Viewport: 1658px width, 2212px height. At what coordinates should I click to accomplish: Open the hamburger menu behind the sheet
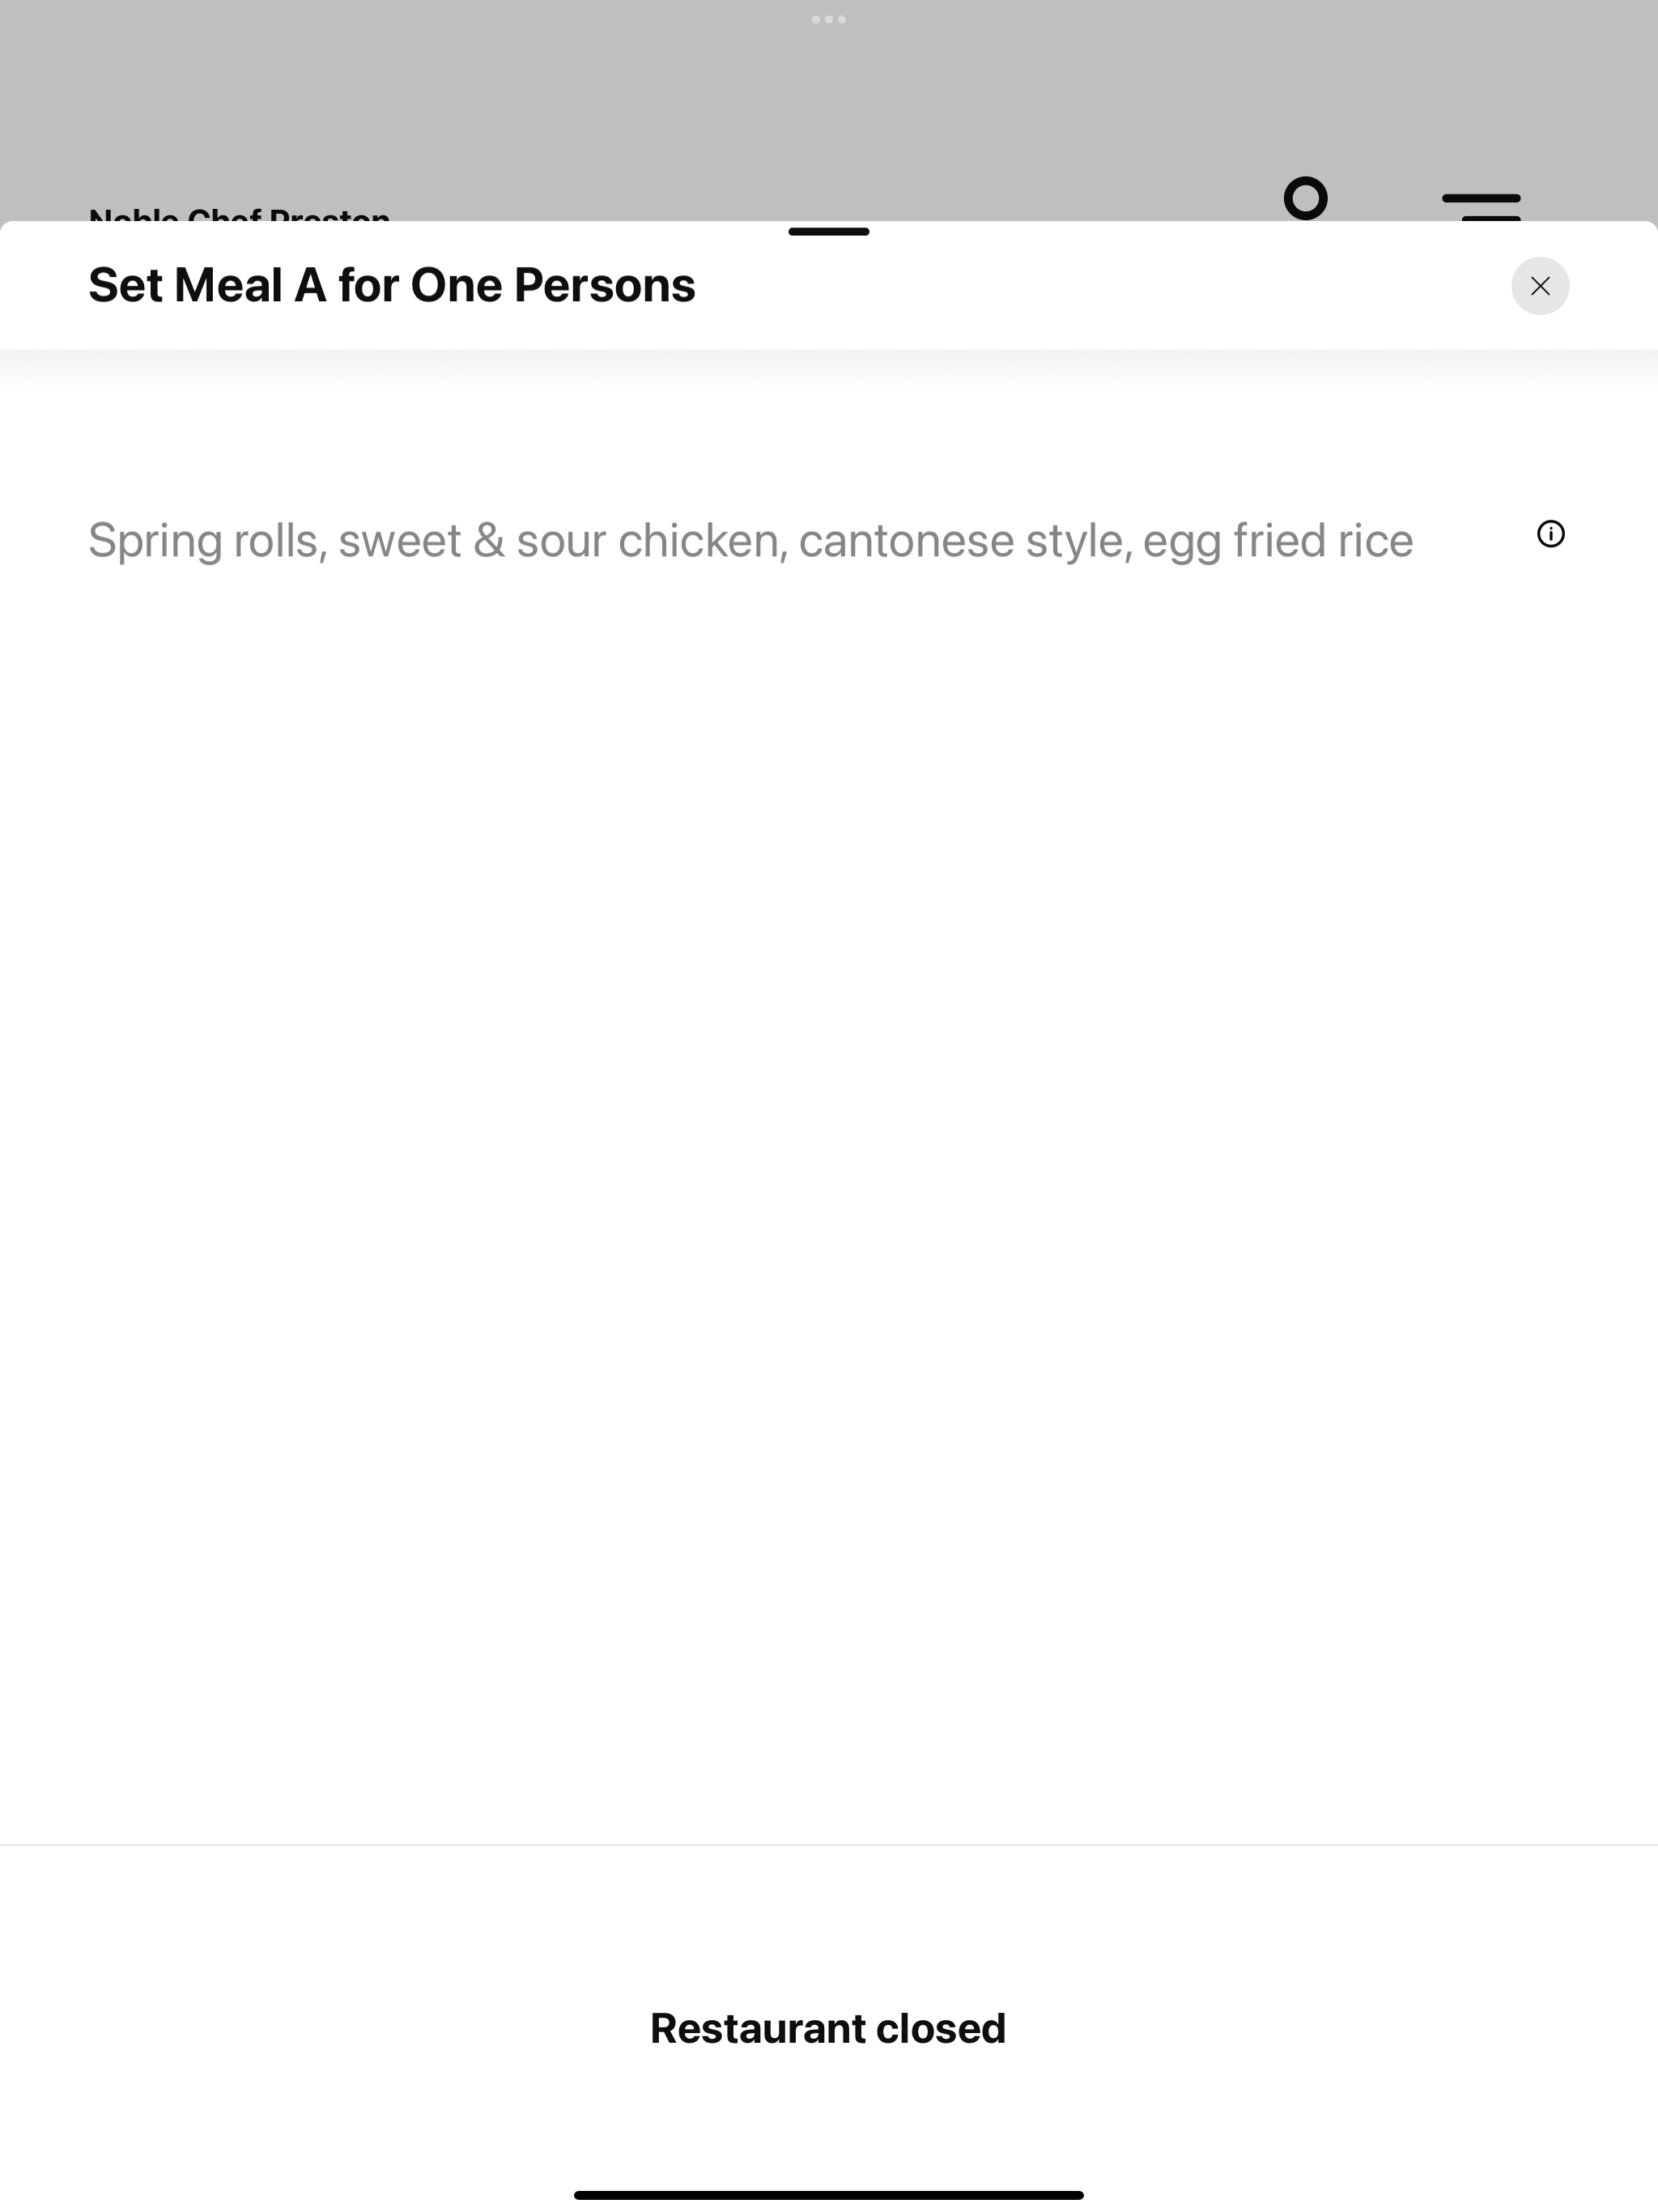1481,206
